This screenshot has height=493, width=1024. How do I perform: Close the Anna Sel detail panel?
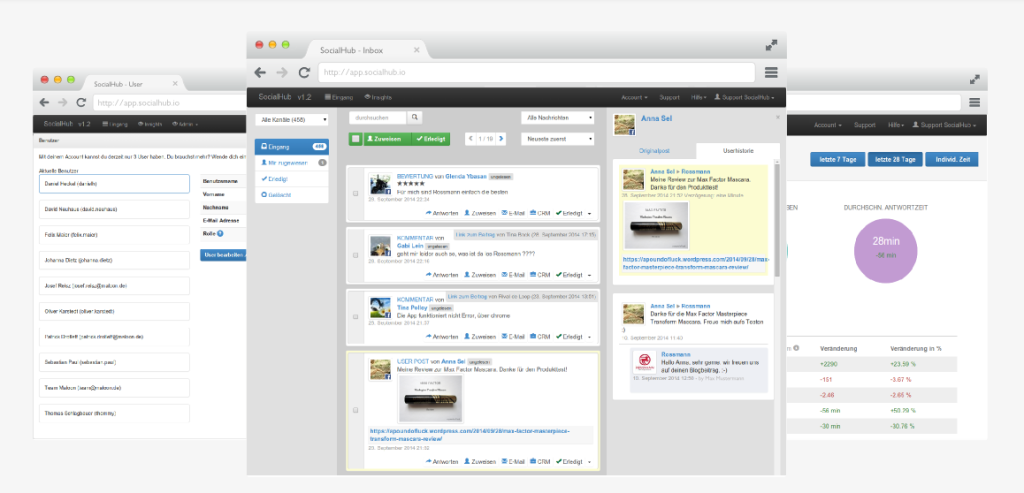pyautogui.click(x=777, y=118)
